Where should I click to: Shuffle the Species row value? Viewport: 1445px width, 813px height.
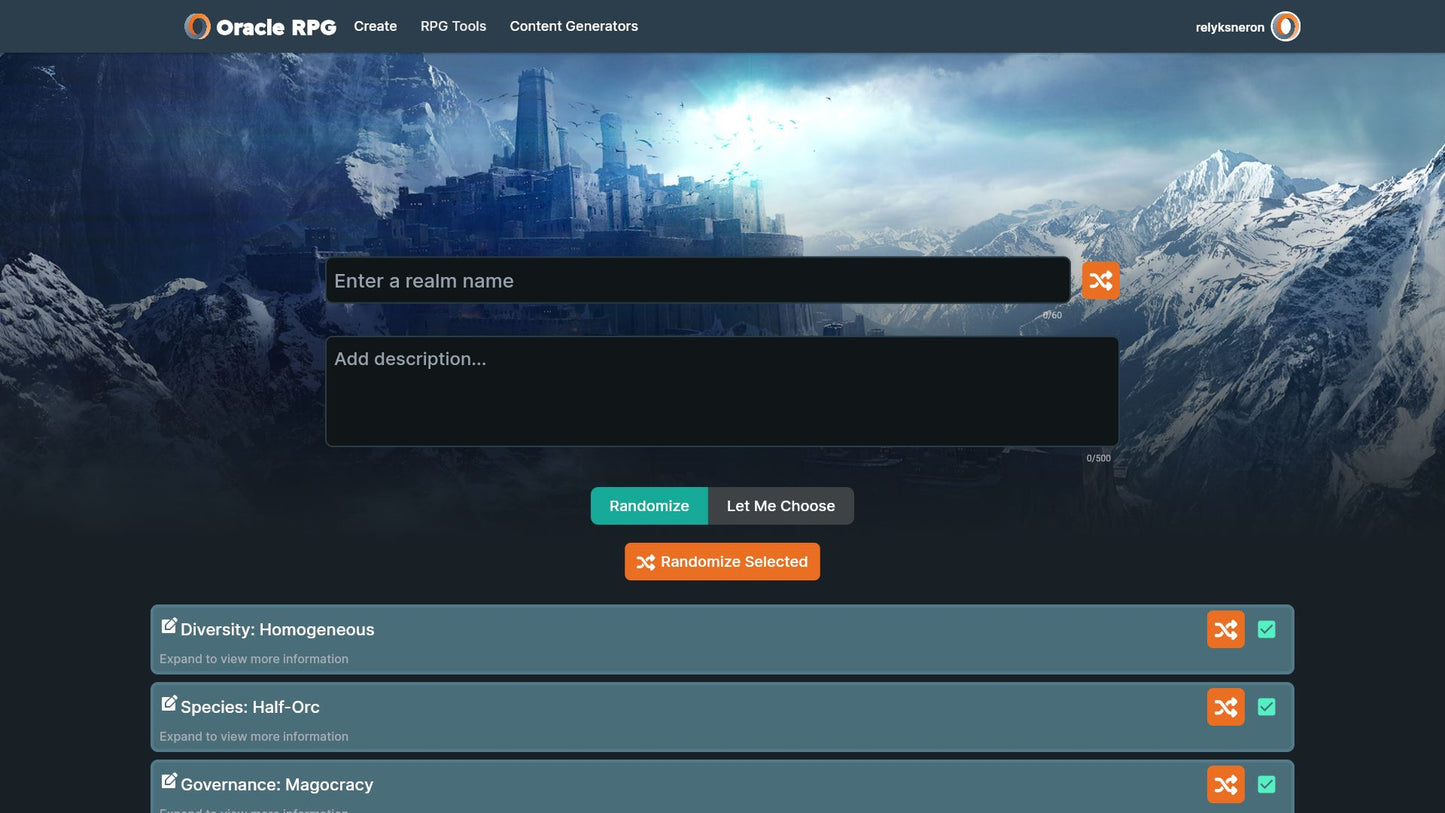1225,708
